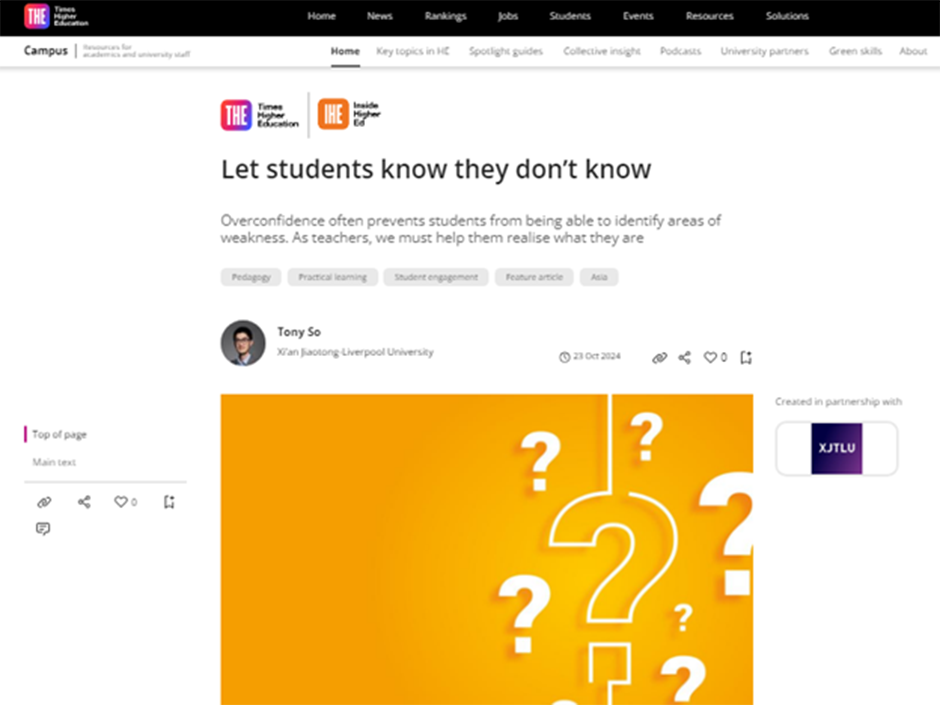This screenshot has width=940, height=705.
Task: Select Key topics in HE tab
Action: click(x=412, y=51)
